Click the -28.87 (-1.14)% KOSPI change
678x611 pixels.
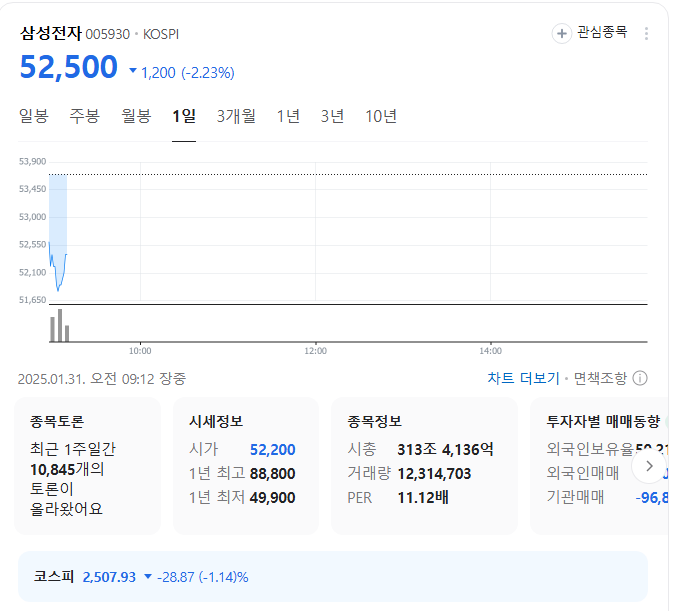[202, 577]
